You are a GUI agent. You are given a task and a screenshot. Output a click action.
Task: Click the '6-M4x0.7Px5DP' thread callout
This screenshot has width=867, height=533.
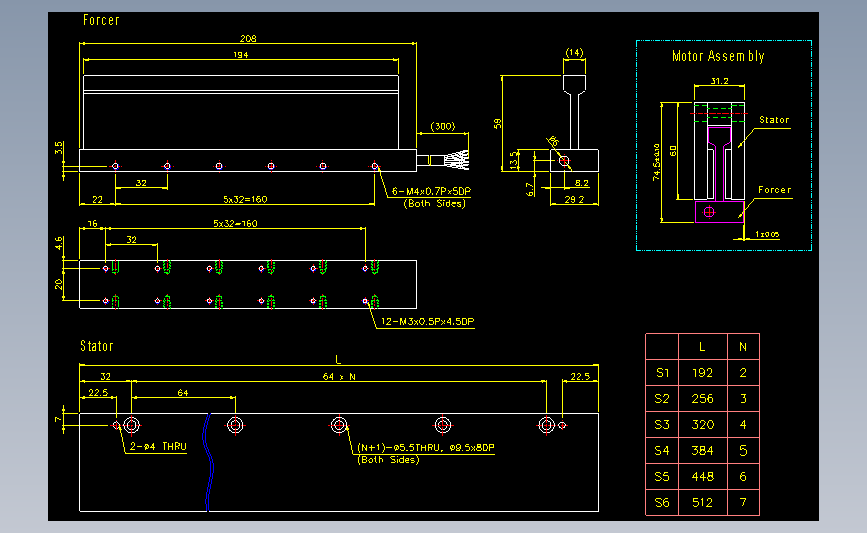(x=431, y=191)
